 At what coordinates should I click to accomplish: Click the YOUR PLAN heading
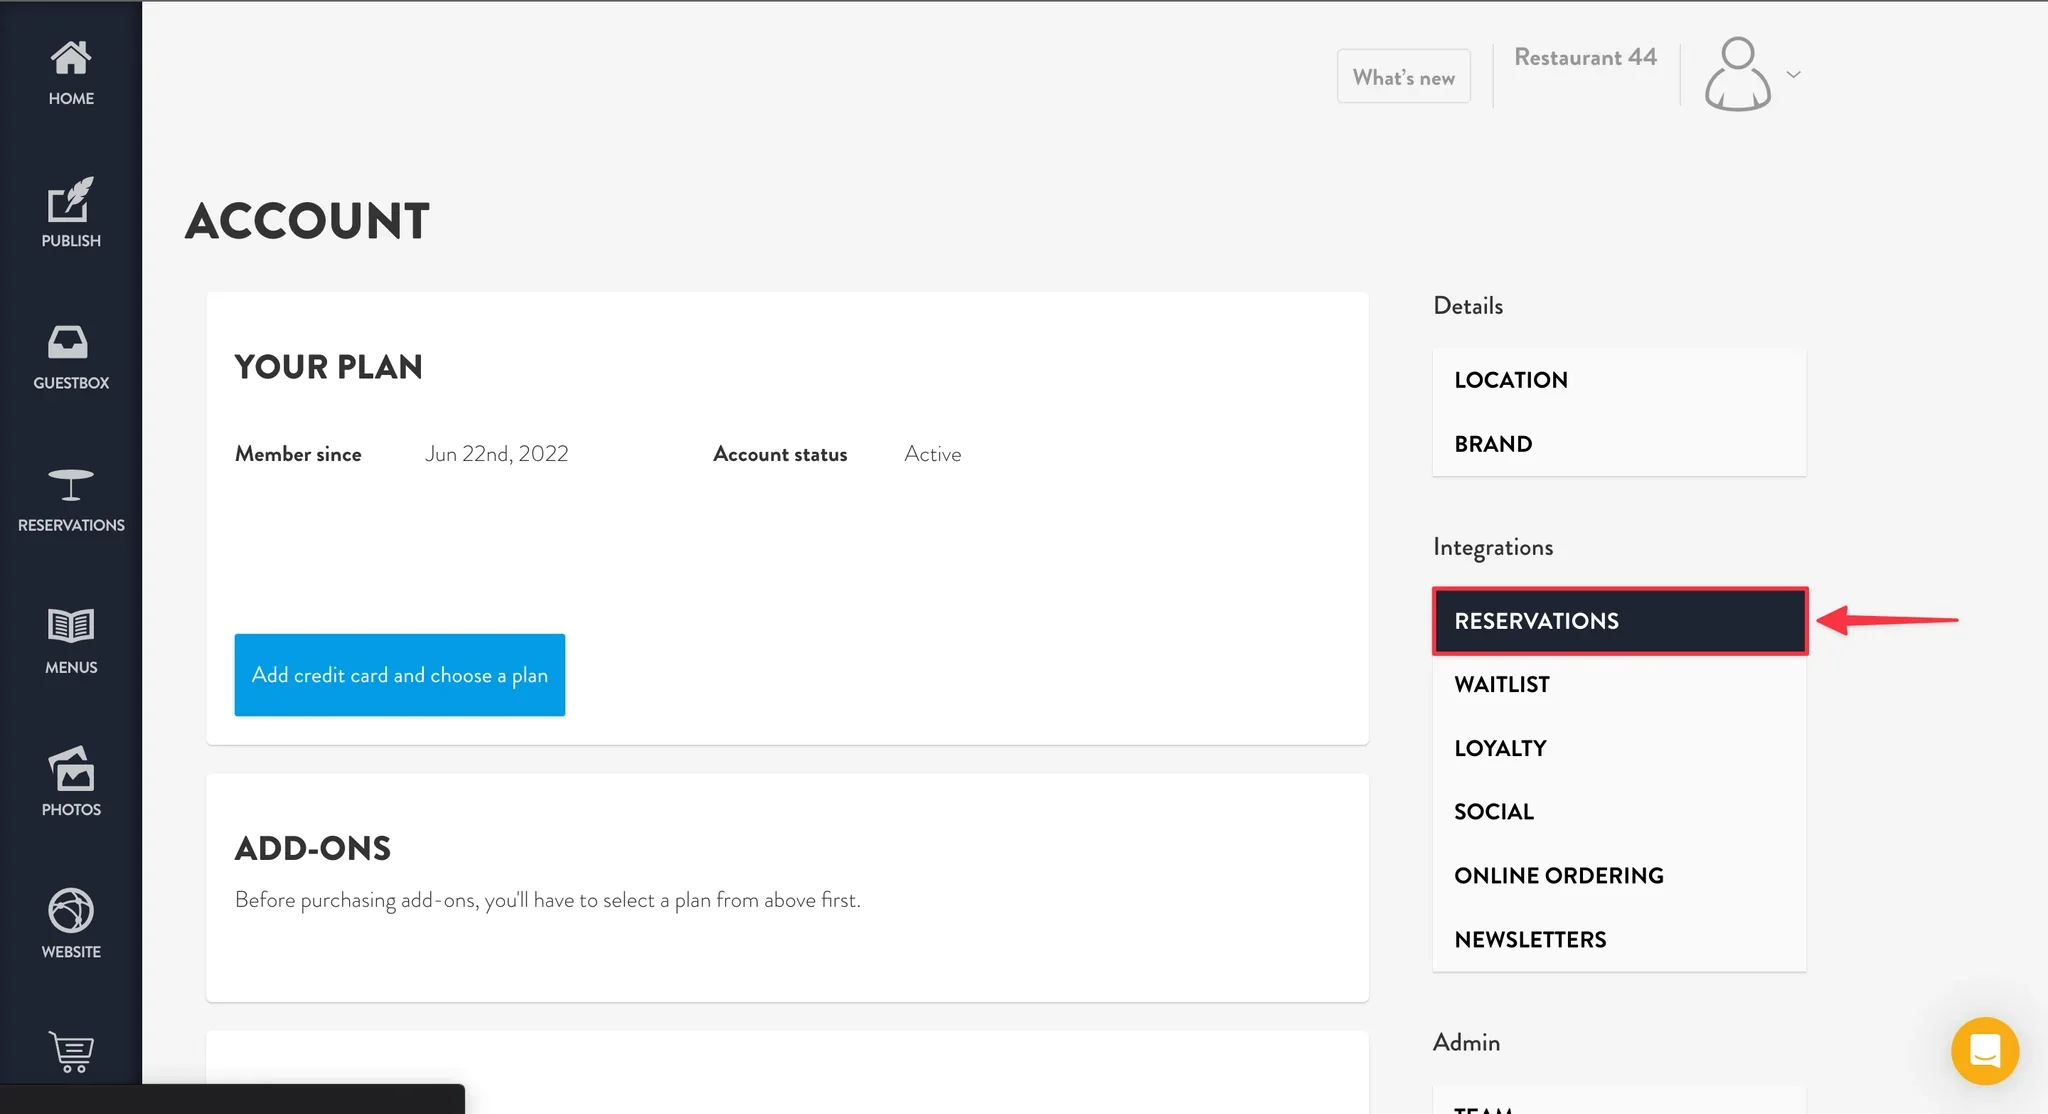click(x=329, y=367)
